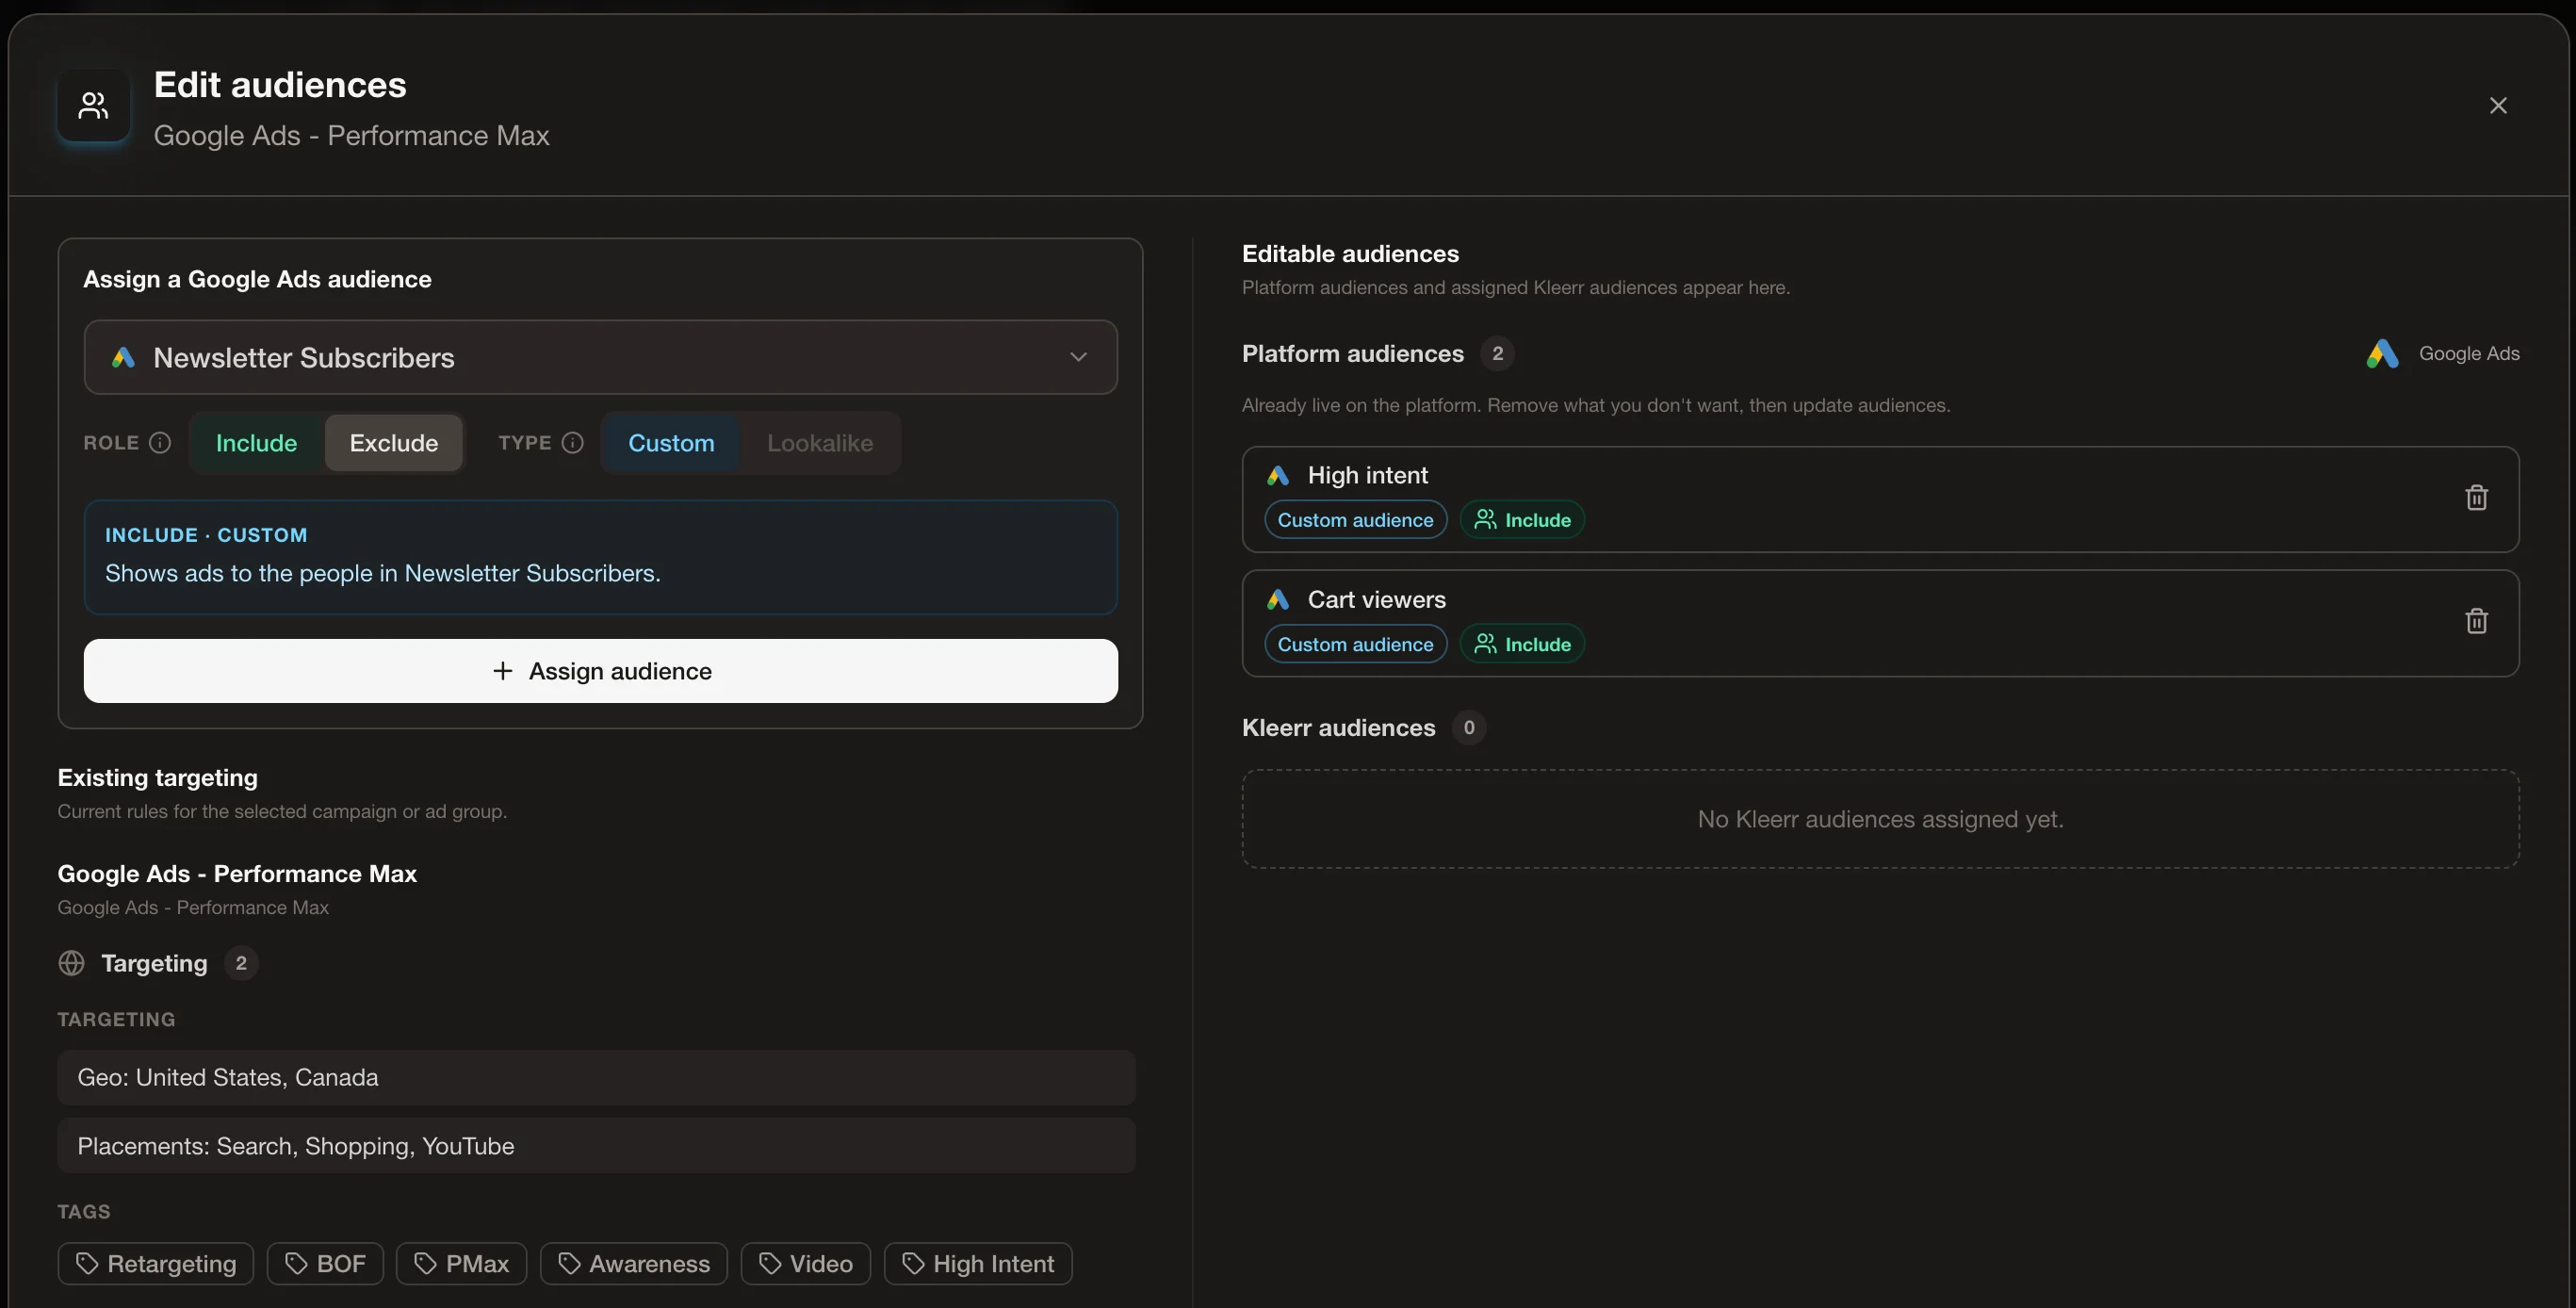This screenshot has width=2576, height=1308.
Task: Click the Kleerr audiences count badge
Action: (x=1468, y=727)
